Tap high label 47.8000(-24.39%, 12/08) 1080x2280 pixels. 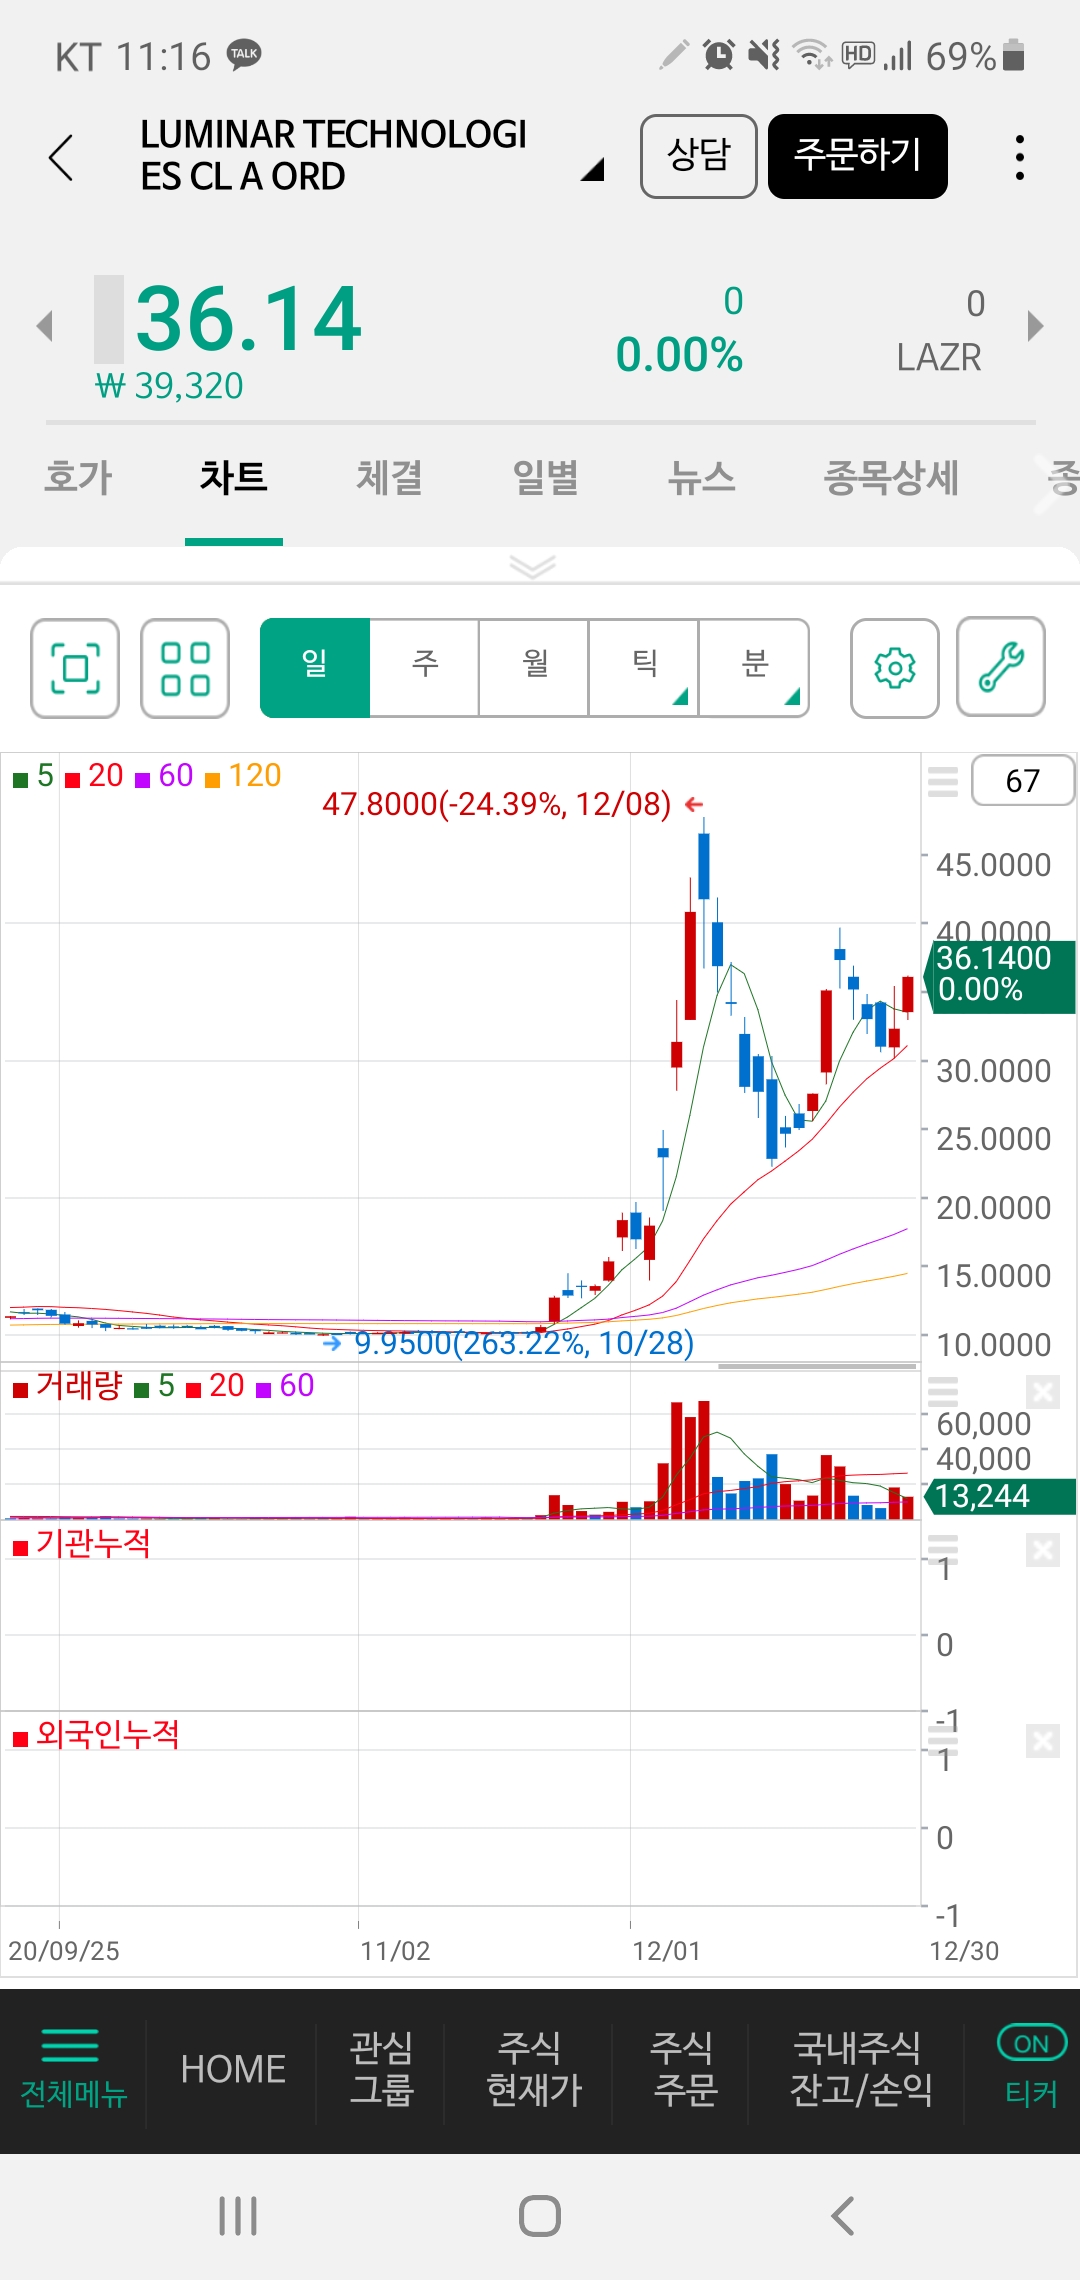pos(496,804)
